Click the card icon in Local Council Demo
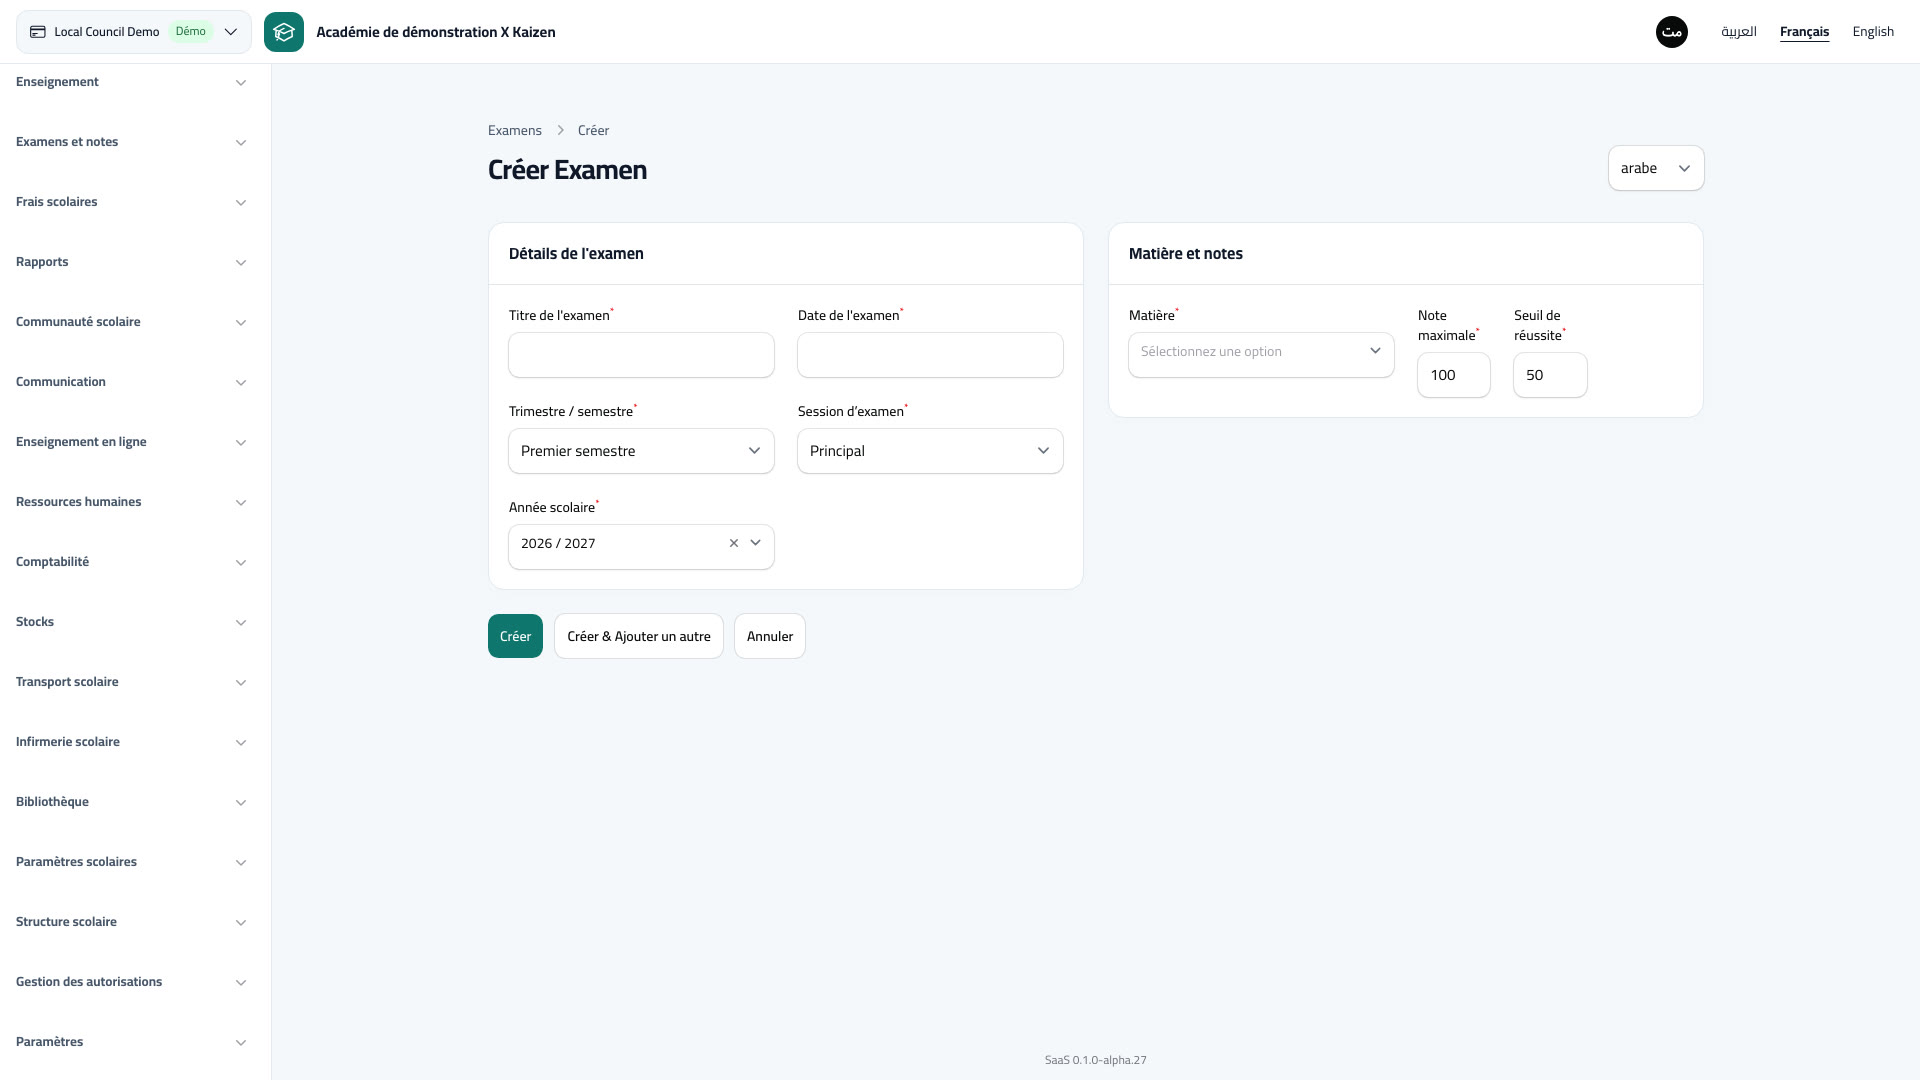Image resolution: width=1920 pixels, height=1080 pixels. (x=38, y=32)
